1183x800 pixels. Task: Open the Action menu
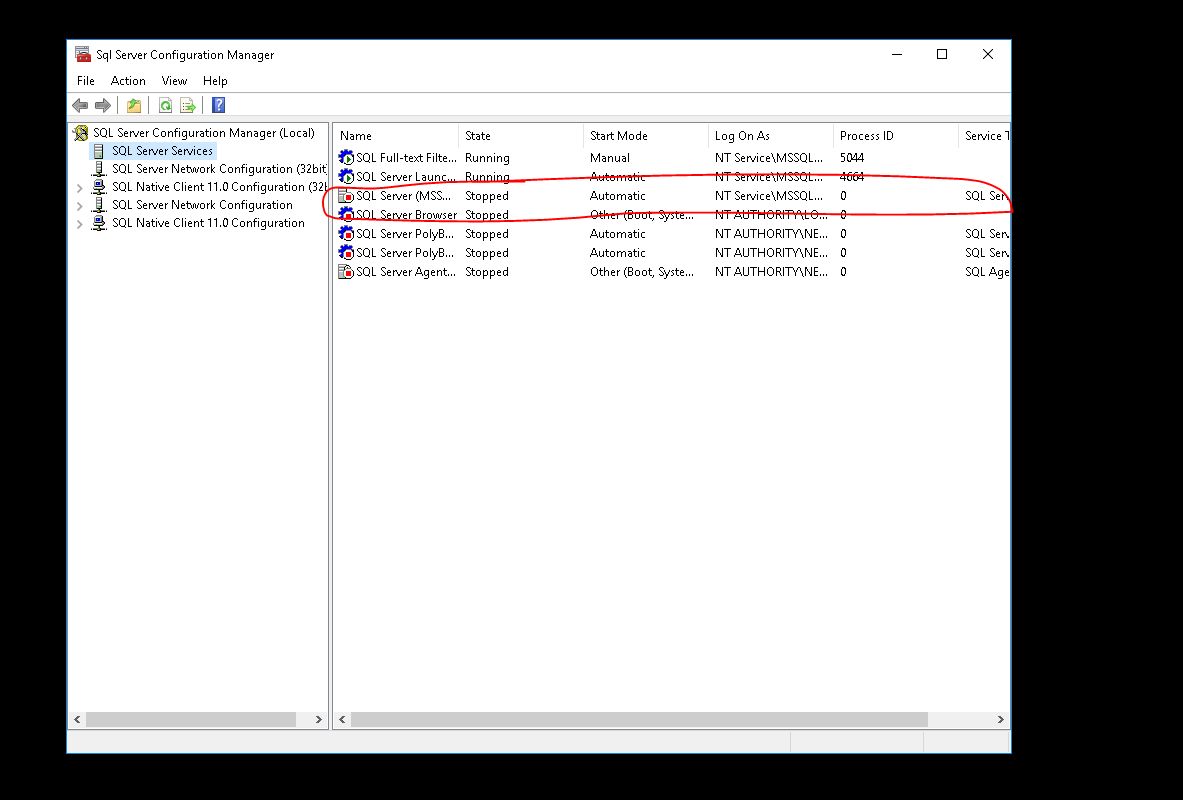128,81
